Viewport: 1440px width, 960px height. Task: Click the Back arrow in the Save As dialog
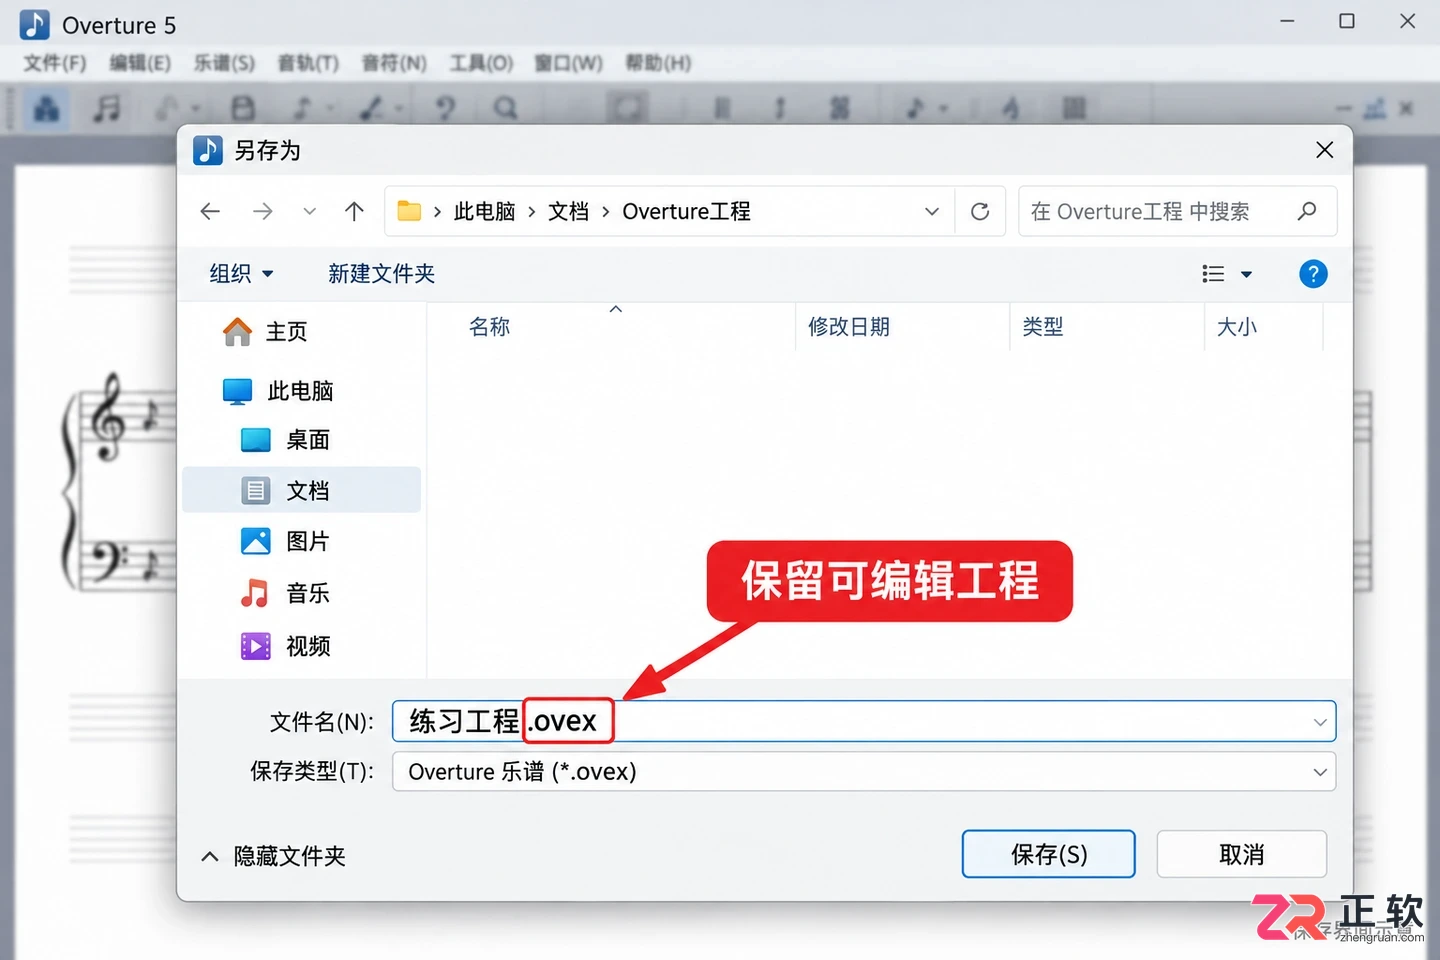[210, 211]
